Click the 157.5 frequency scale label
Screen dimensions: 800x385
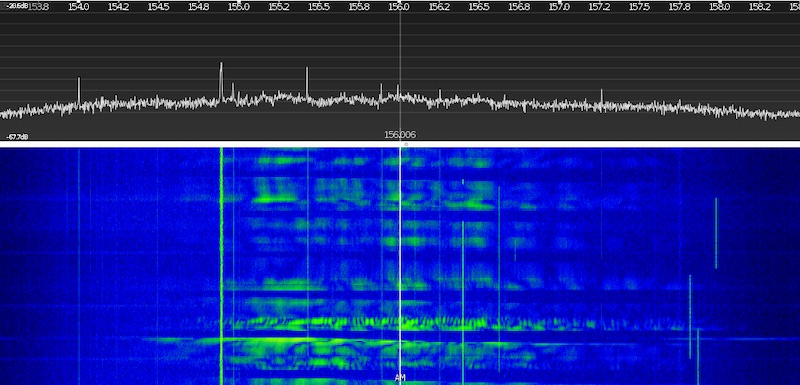point(639,7)
